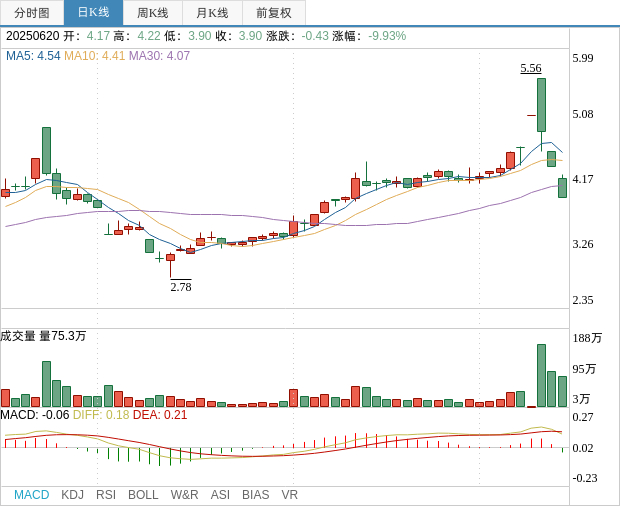The width and height of the screenshot is (620, 506).
Task: Click the MA5 legend label
Action: (33, 56)
